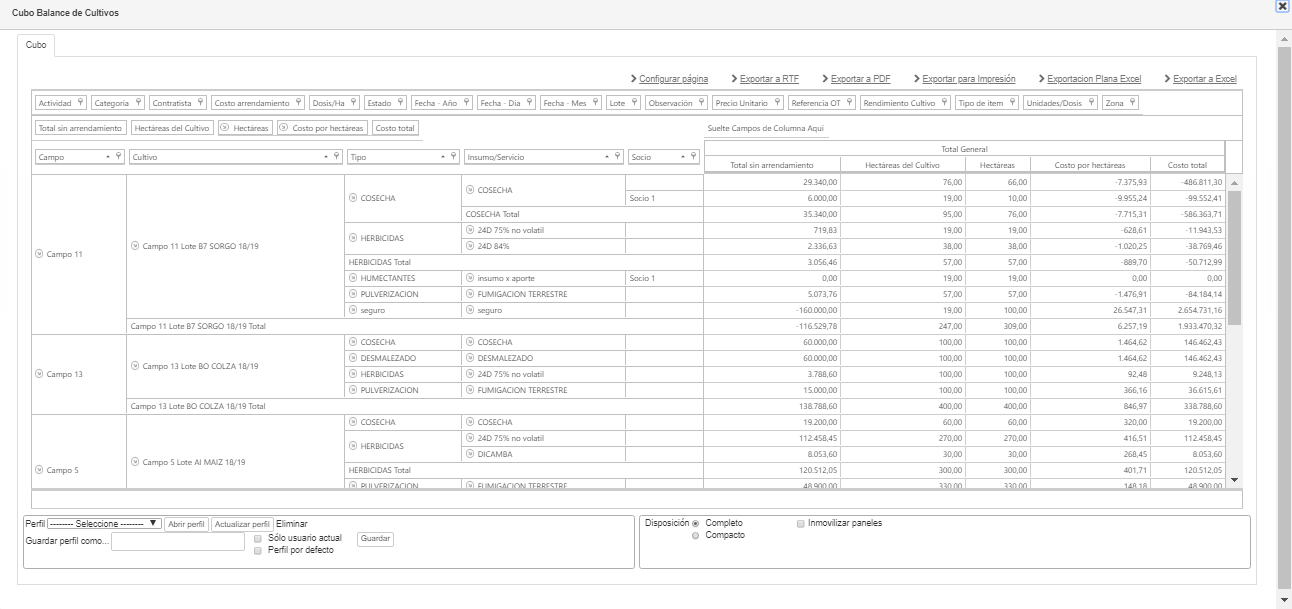Close the Cubo Balance de Cultivos window
Viewport: 1292px width, 609px height.
click(x=1282, y=6)
